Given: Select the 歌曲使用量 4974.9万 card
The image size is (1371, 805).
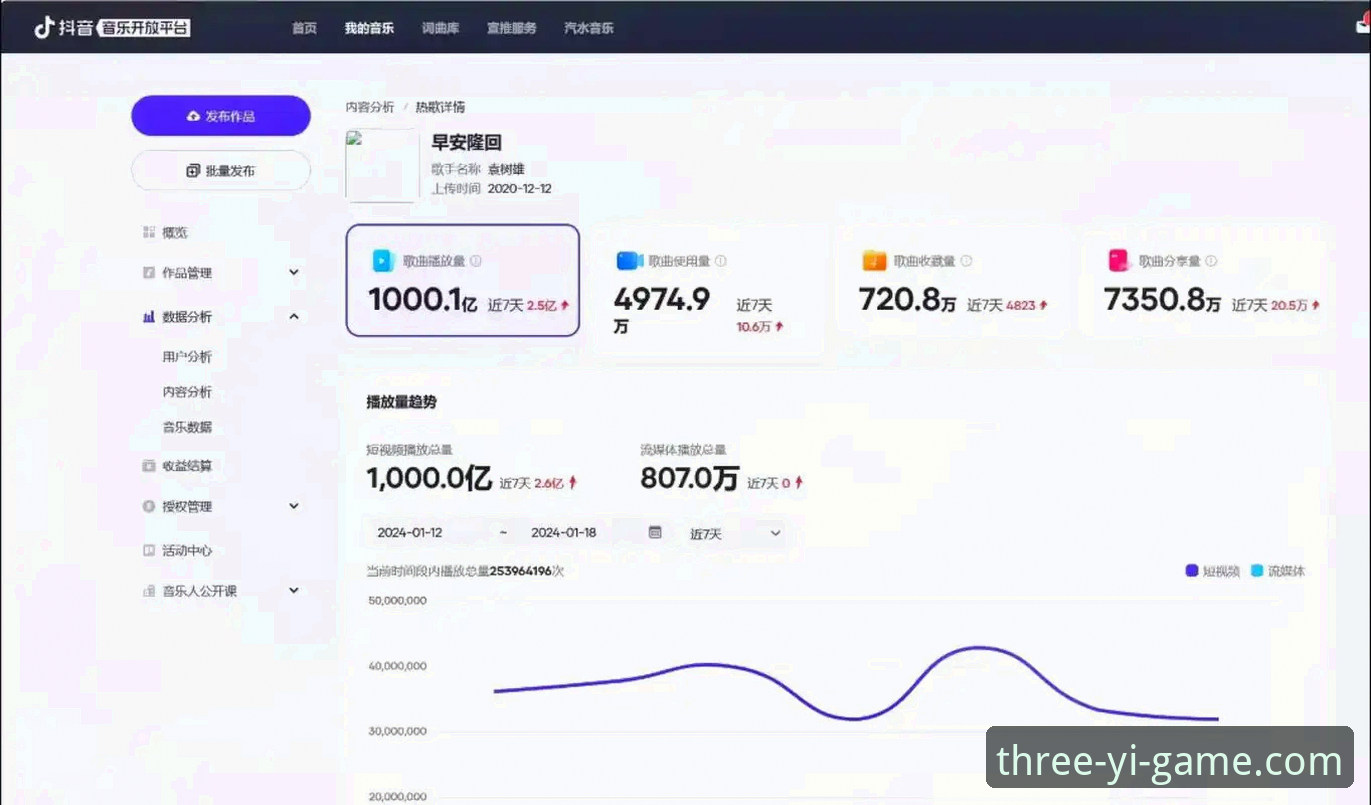Looking at the screenshot, I should coord(708,289).
